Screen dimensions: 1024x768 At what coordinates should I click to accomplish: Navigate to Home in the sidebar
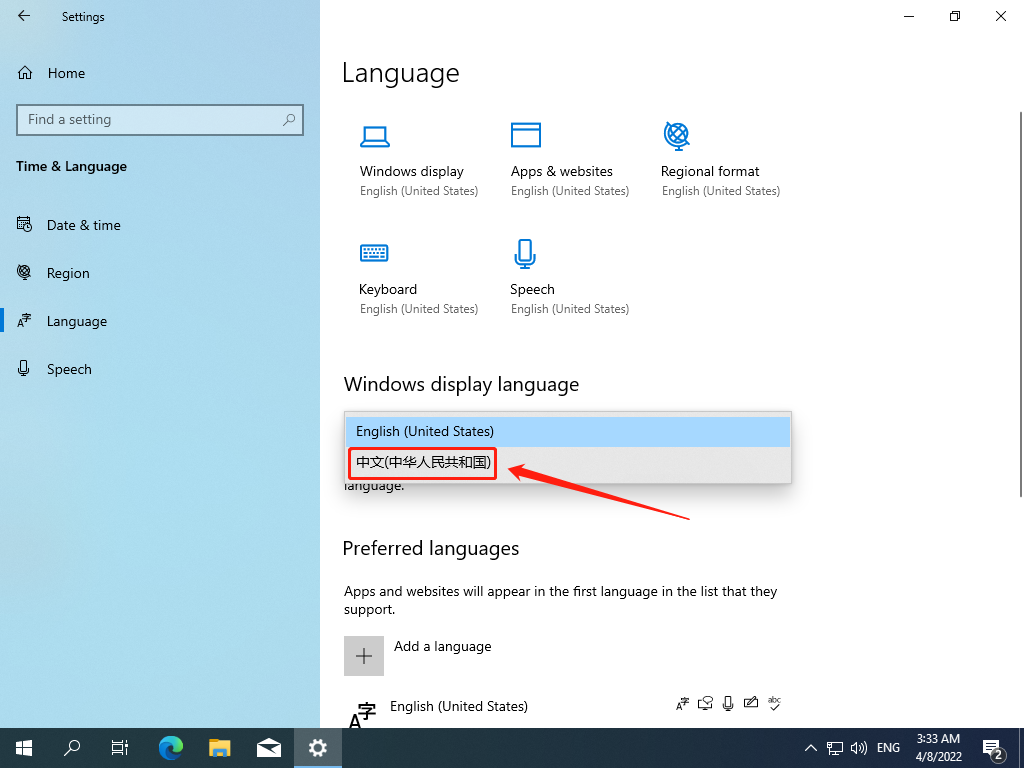click(66, 72)
